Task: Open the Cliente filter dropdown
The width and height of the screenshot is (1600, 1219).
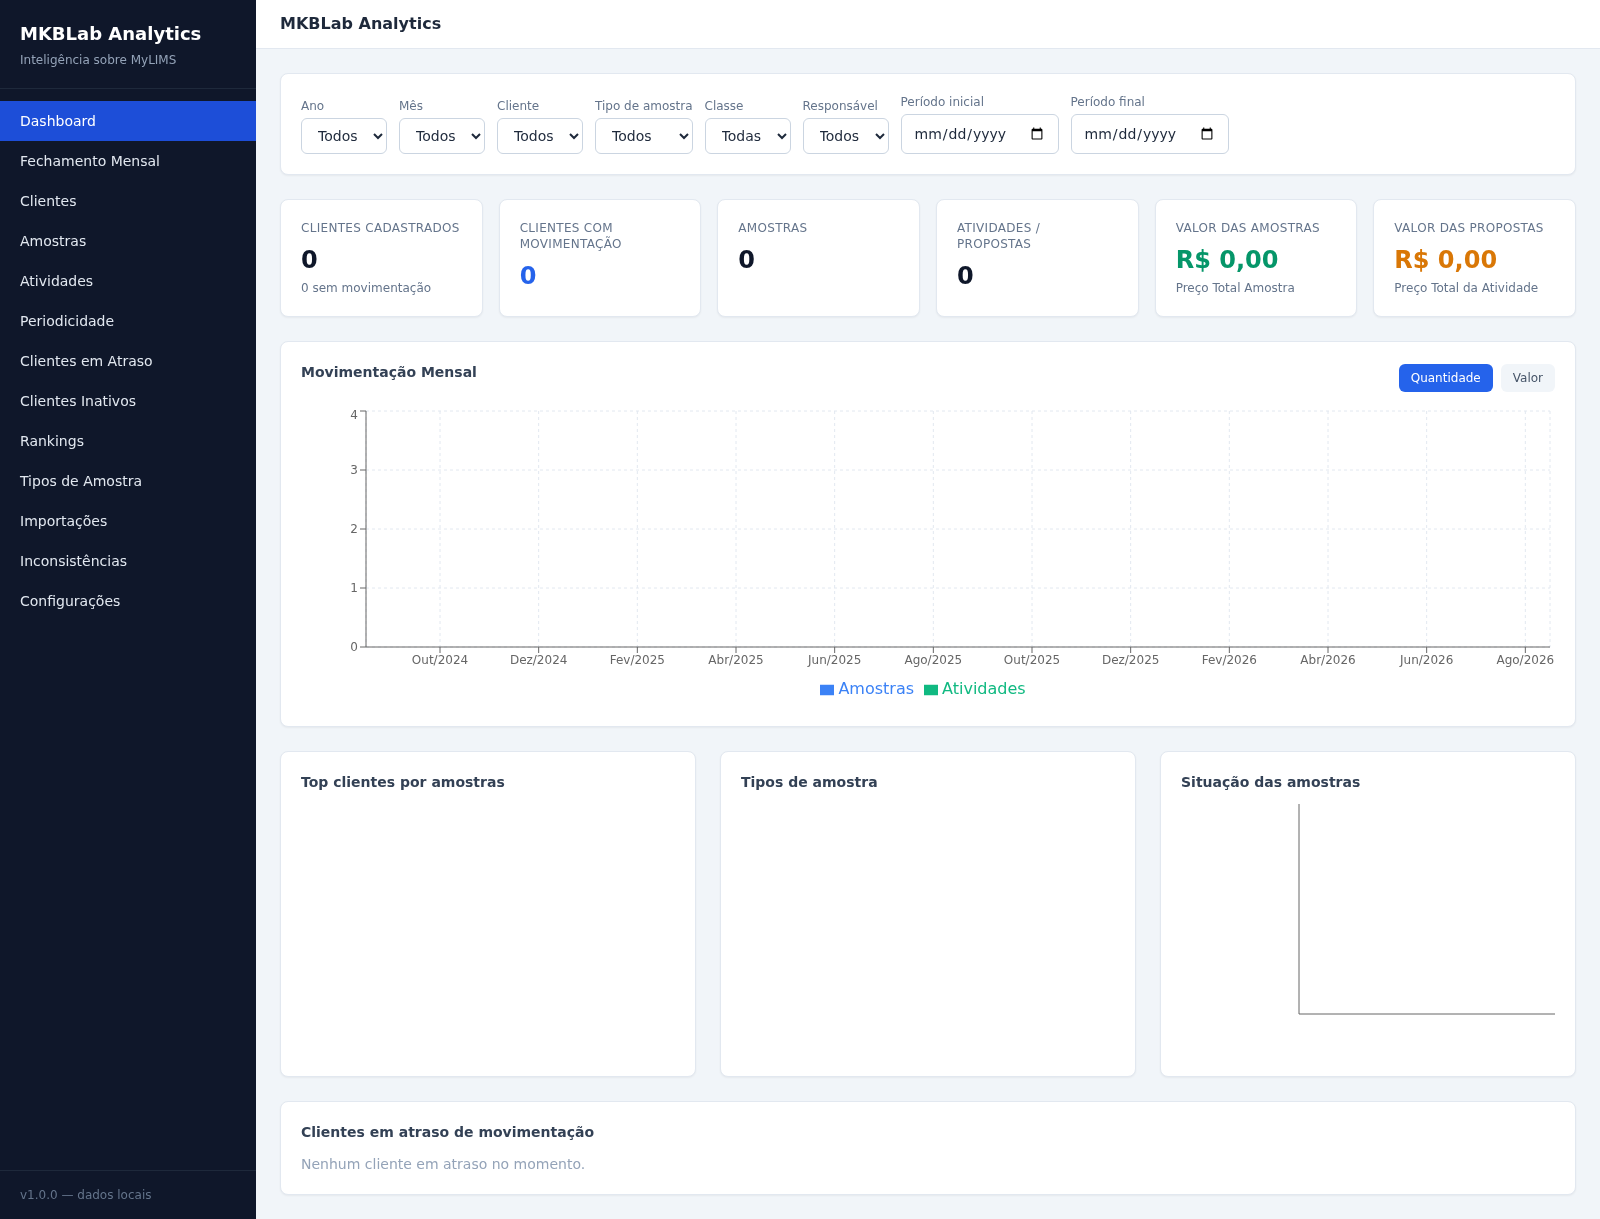Action: click(x=540, y=136)
